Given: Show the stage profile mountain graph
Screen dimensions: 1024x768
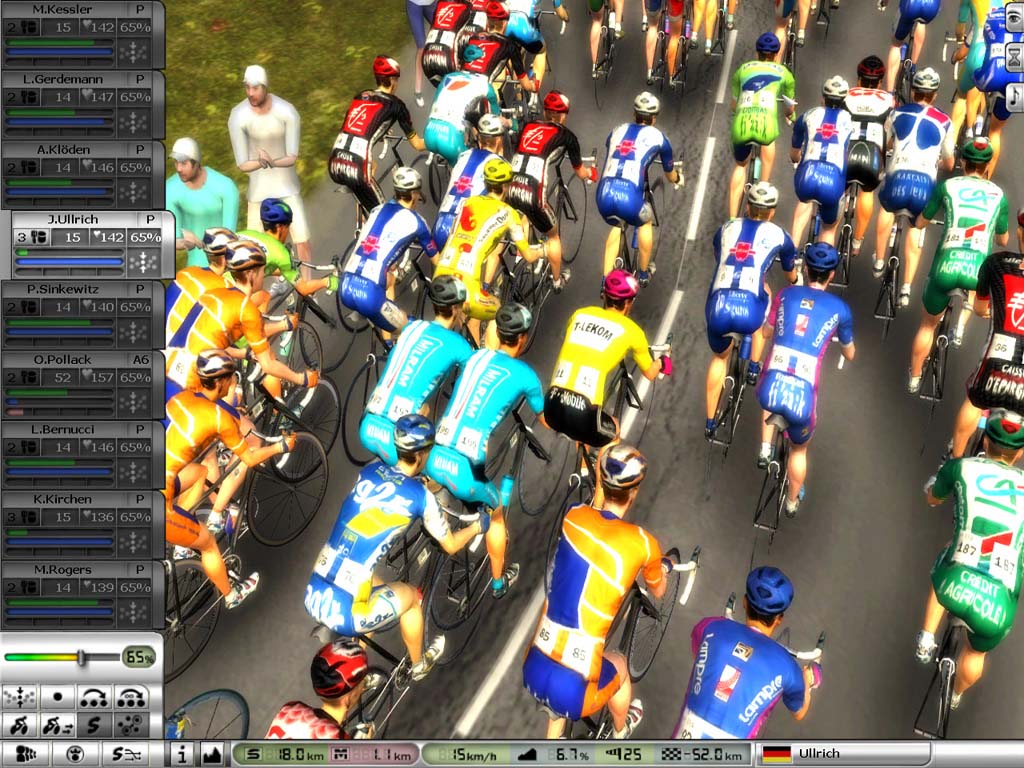Looking at the screenshot, I should click(x=211, y=754).
